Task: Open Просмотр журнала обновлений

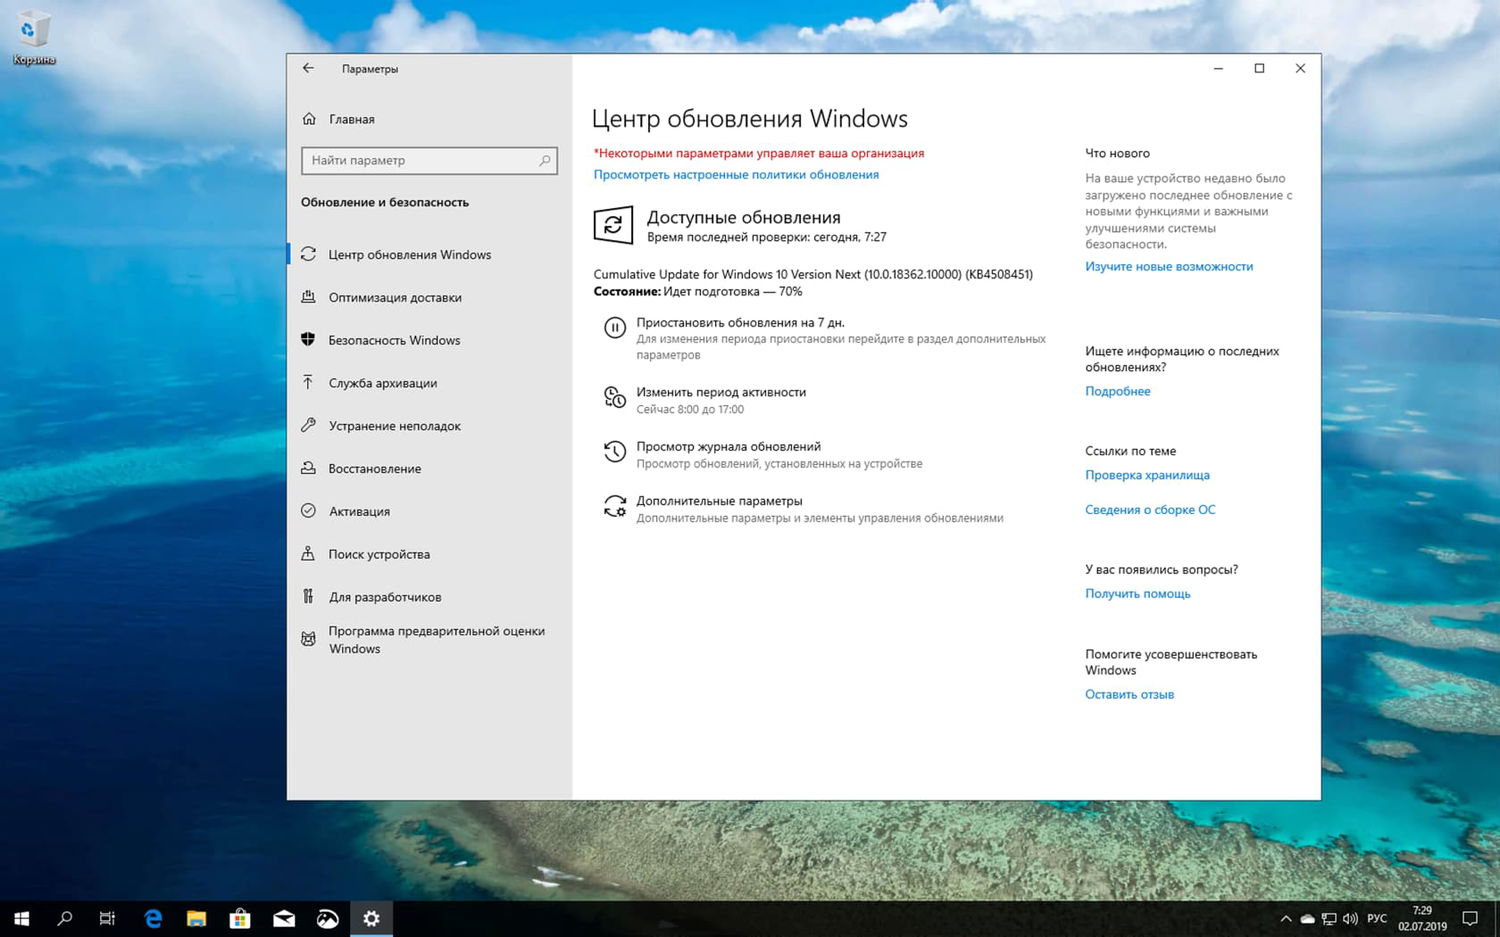Action: [729, 446]
